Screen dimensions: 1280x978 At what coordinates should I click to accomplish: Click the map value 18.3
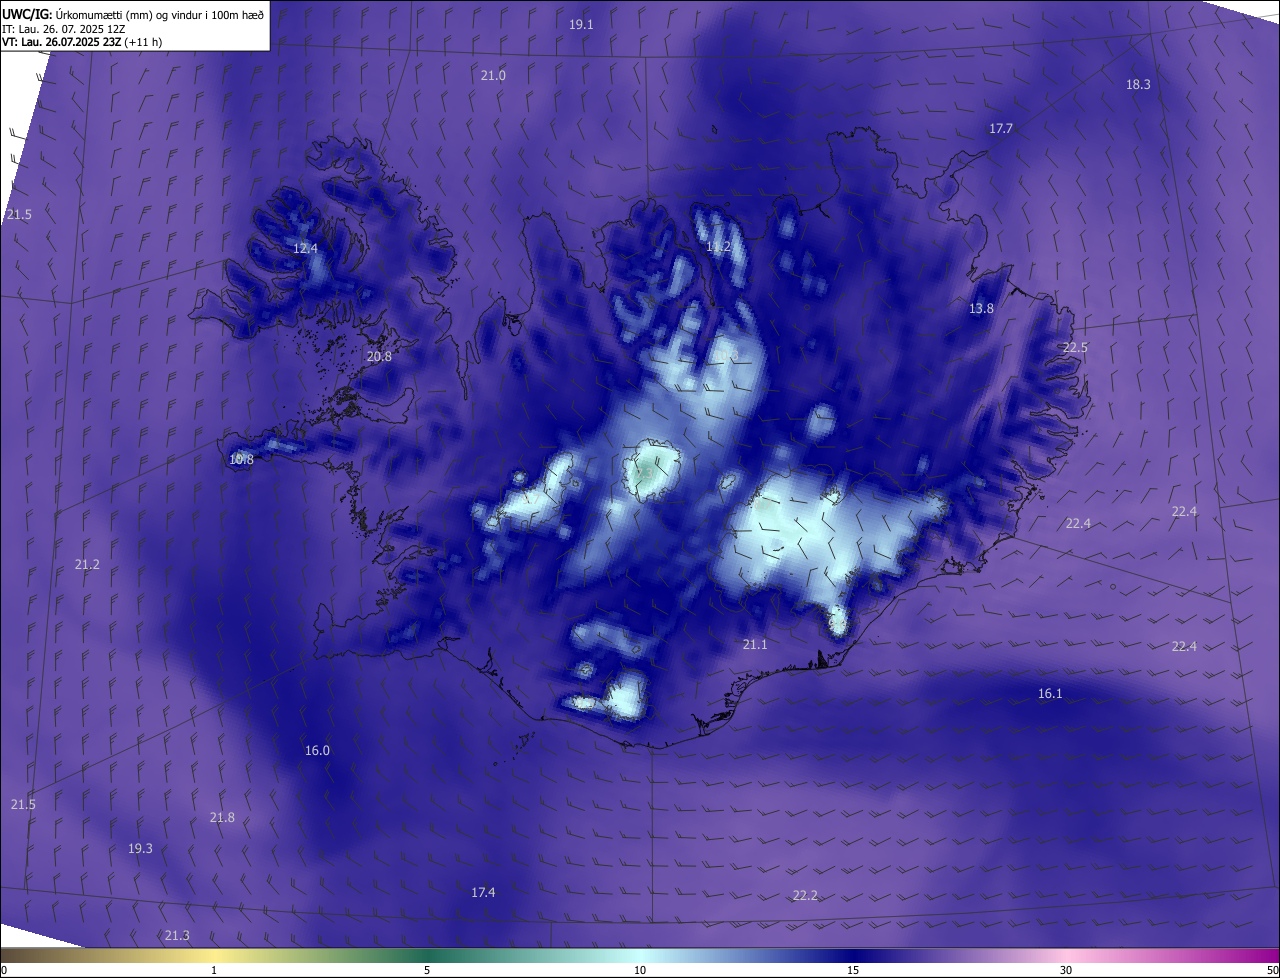pyautogui.click(x=1138, y=85)
